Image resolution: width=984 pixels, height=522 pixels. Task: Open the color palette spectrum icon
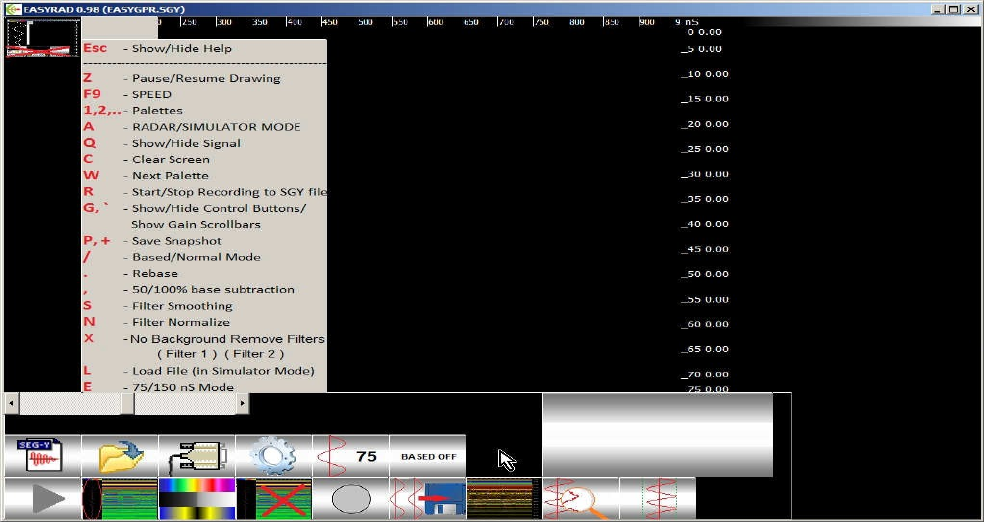pos(197,499)
